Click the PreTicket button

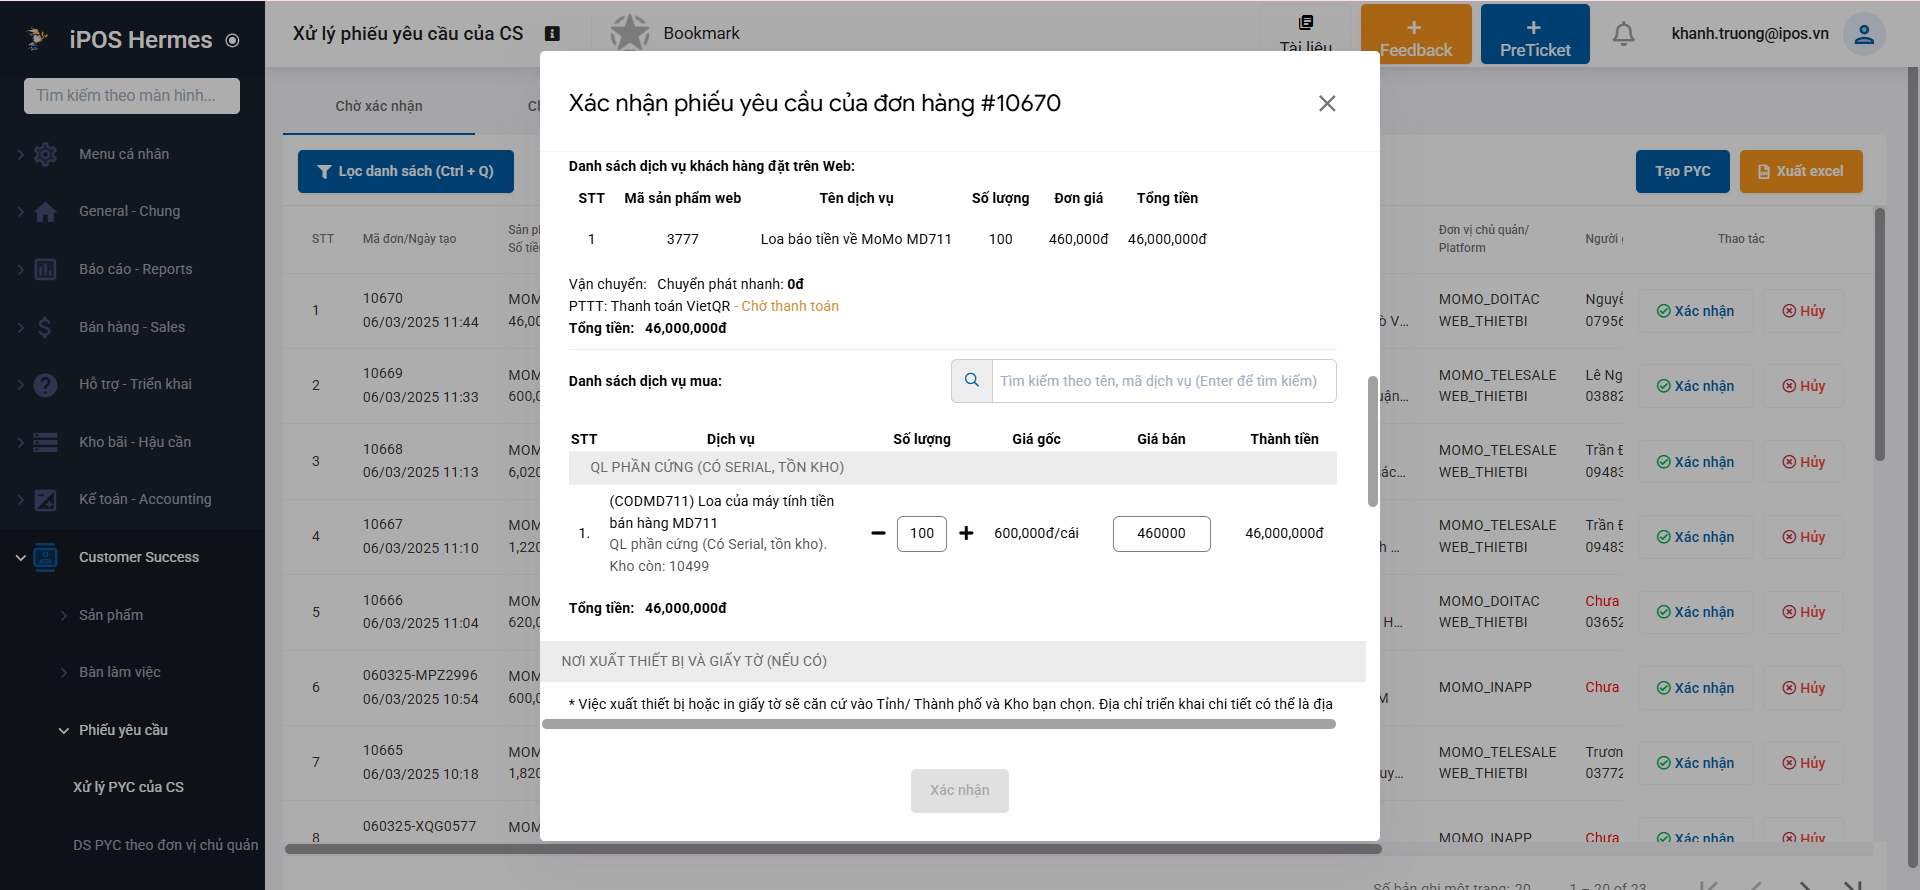[1535, 34]
